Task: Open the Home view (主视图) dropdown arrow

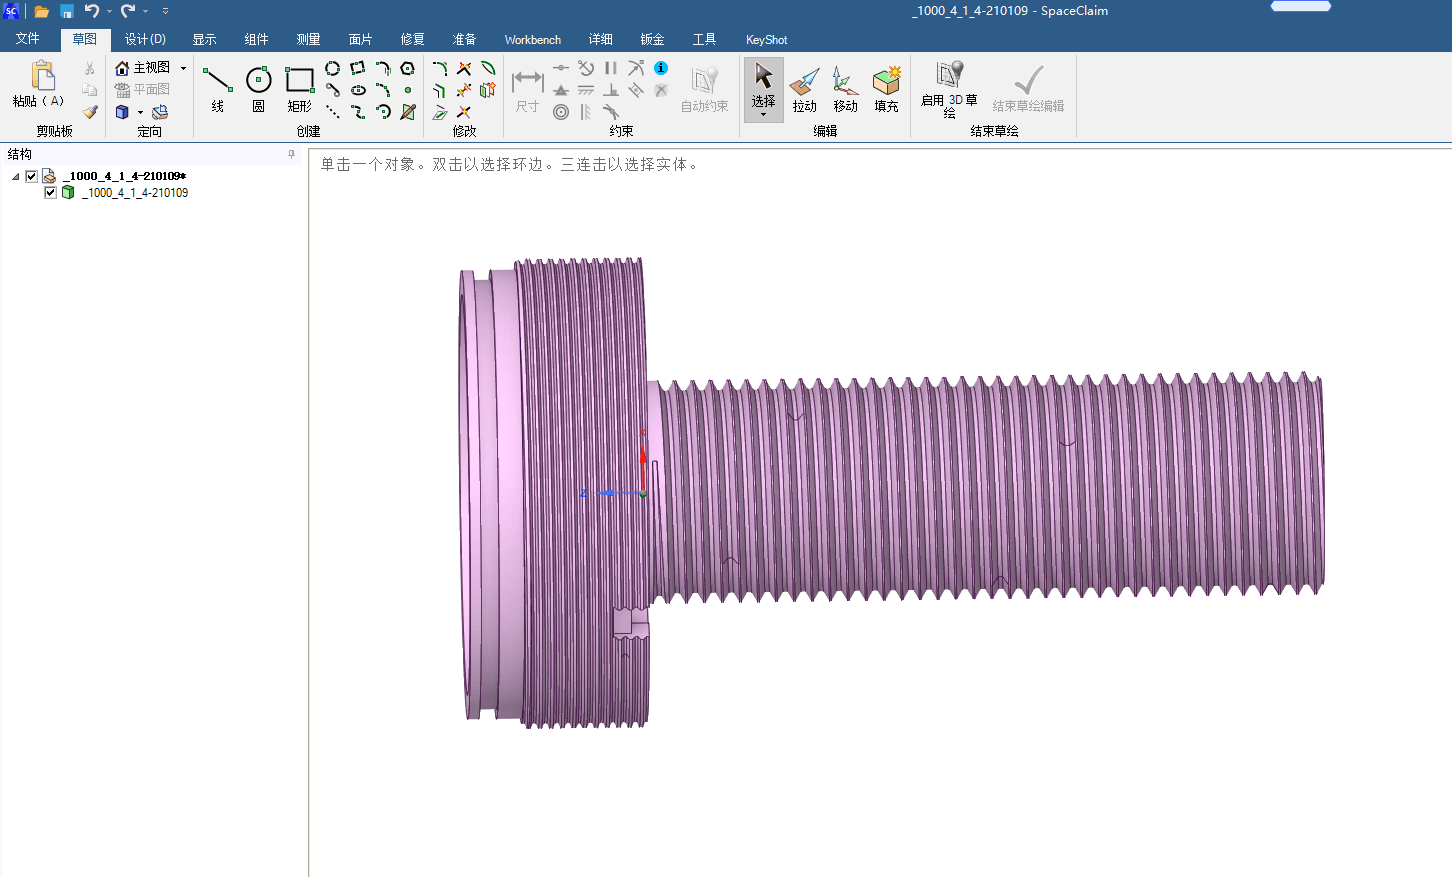Action: coord(183,68)
